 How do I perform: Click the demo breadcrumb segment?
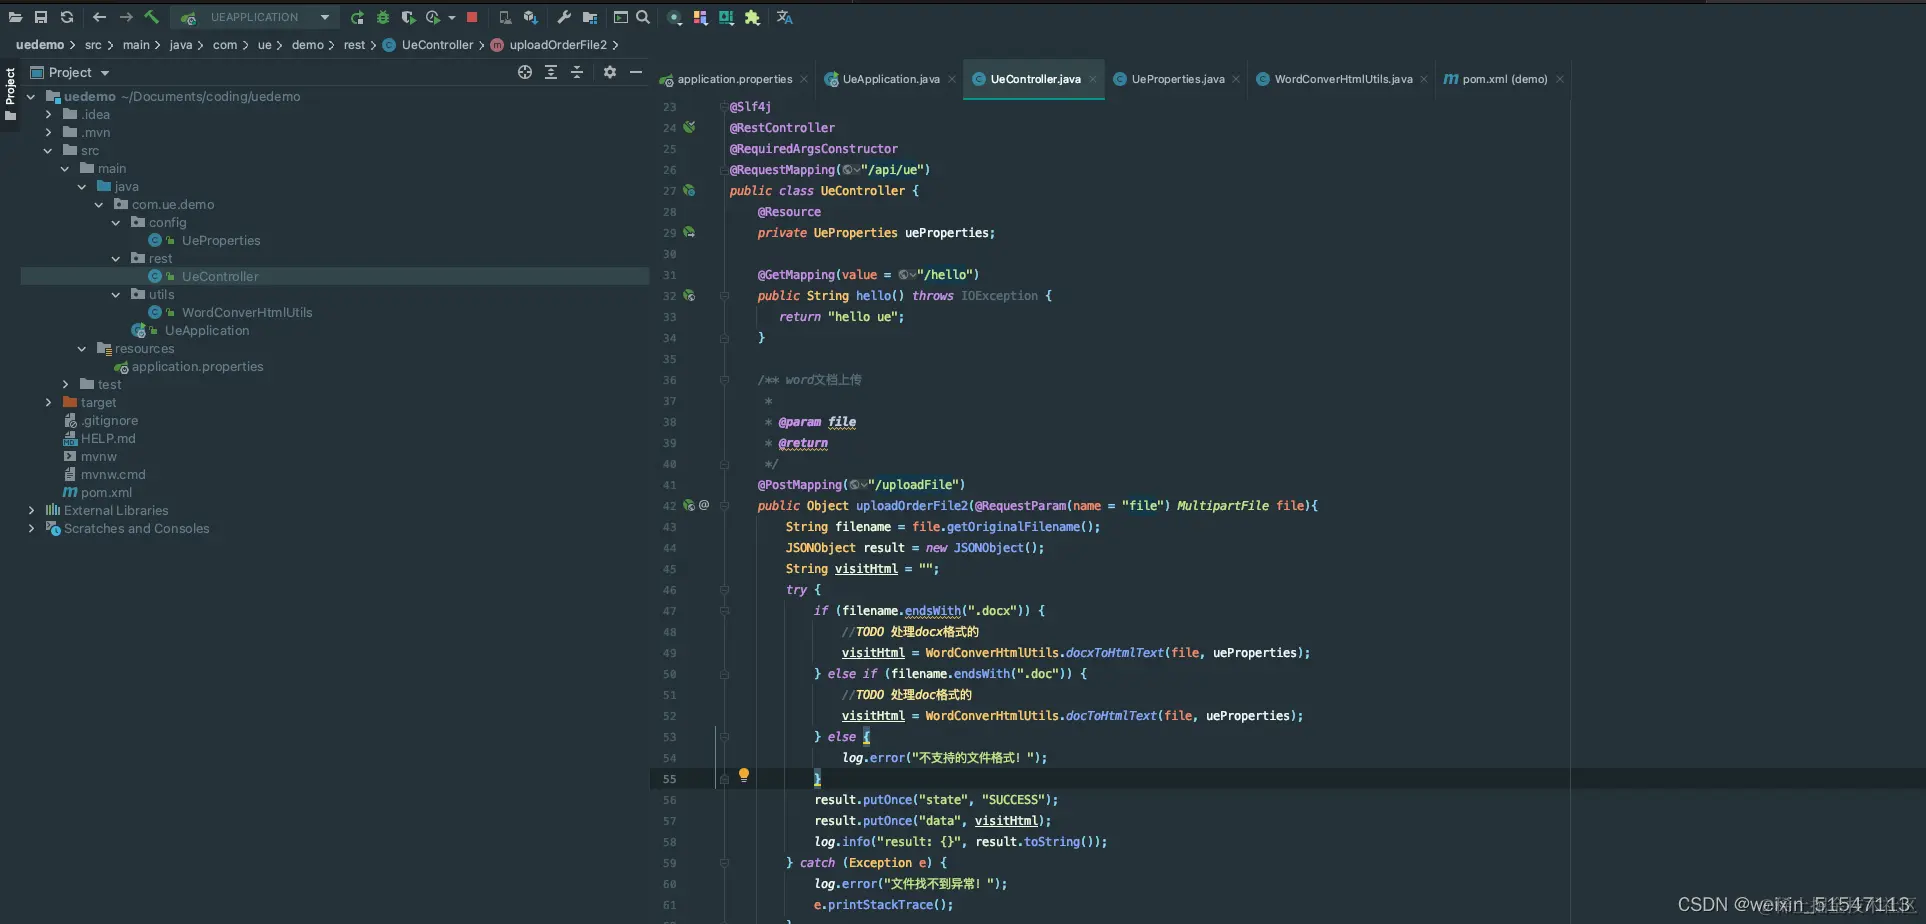[x=308, y=45]
